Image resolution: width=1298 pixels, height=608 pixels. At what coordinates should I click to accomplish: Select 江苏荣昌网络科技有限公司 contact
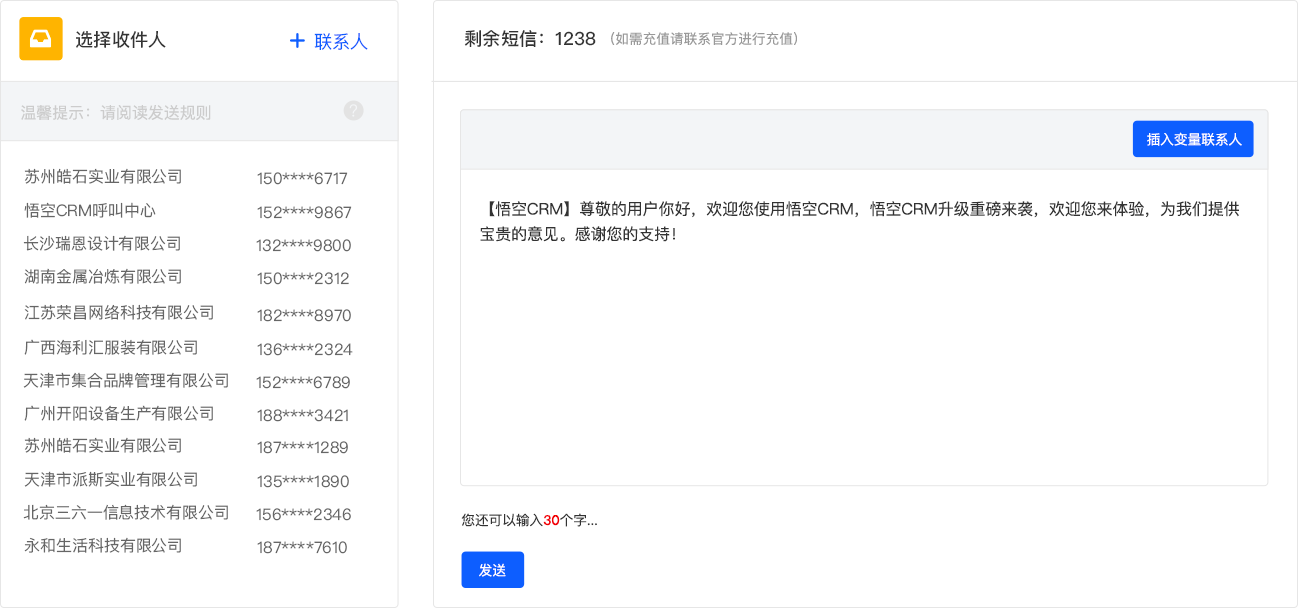(119, 313)
